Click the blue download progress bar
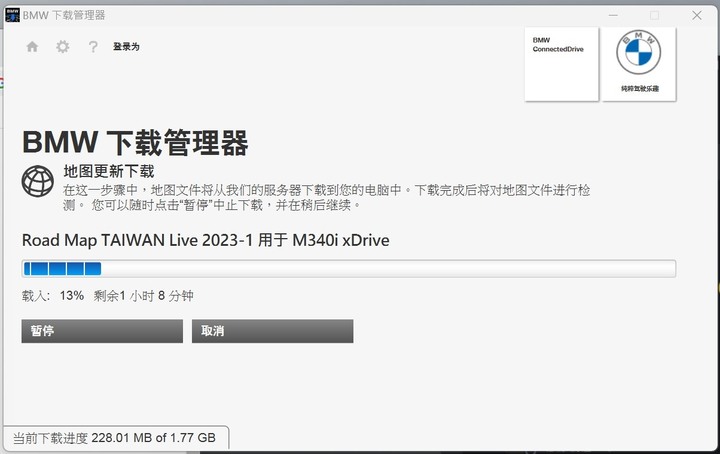 [349, 269]
